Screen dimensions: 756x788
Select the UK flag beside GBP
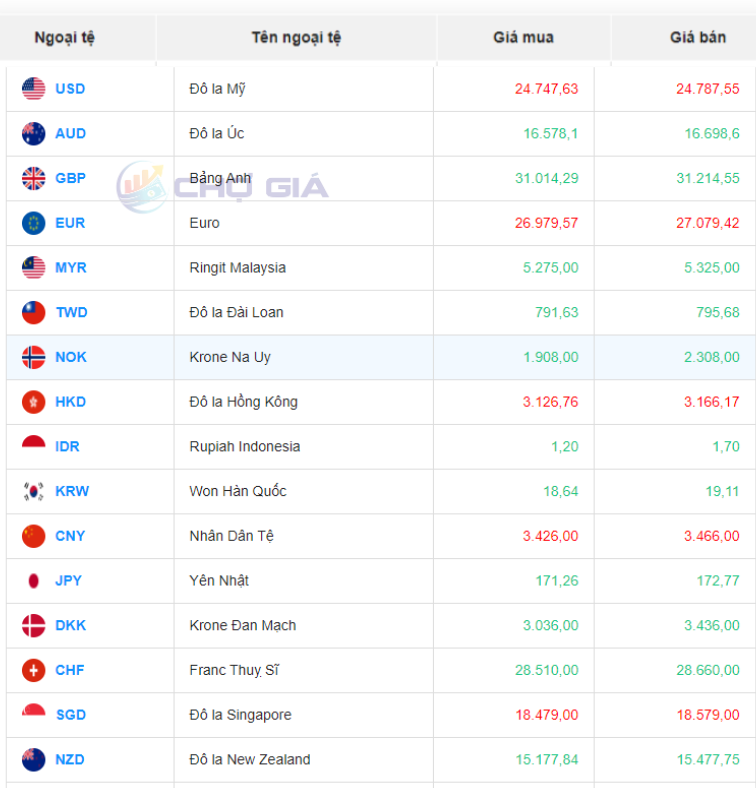tap(34, 179)
